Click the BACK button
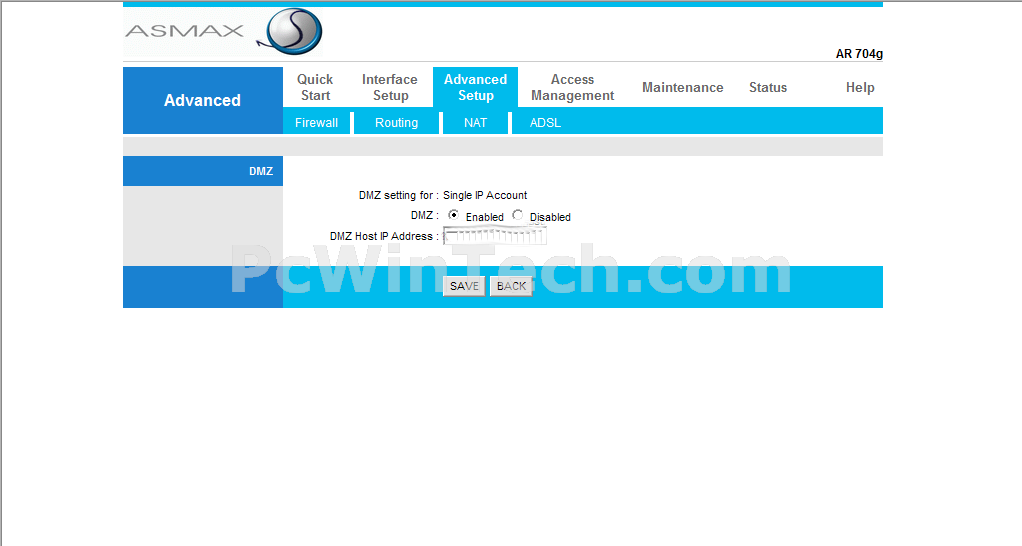This screenshot has width=1022, height=546. point(511,286)
